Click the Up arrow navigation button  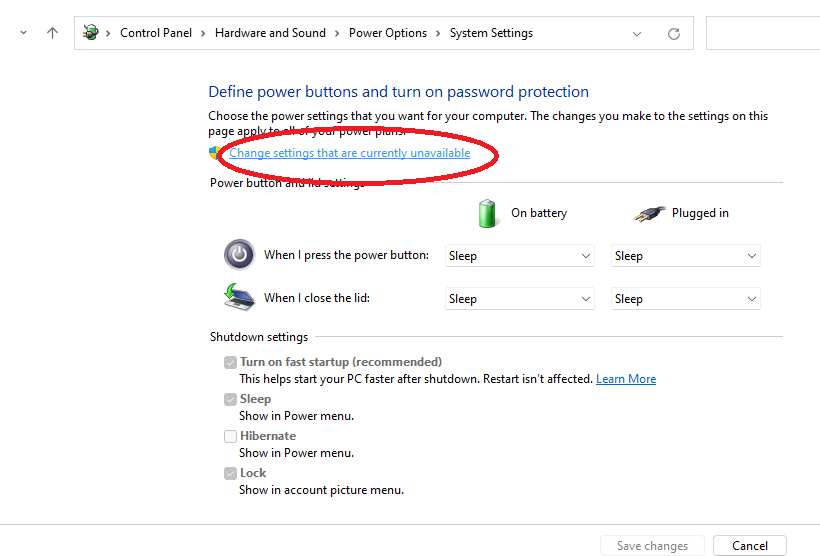click(52, 33)
